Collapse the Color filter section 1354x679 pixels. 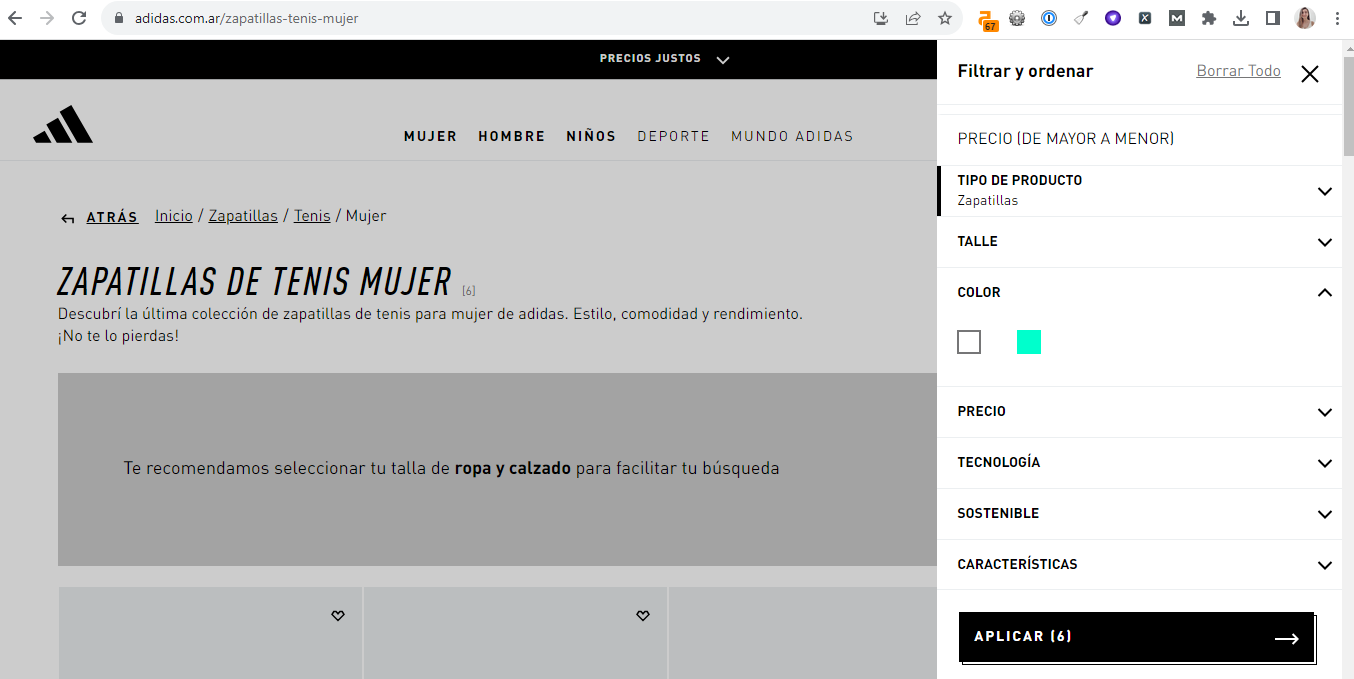pyautogui.click(x=1140, y=293)
